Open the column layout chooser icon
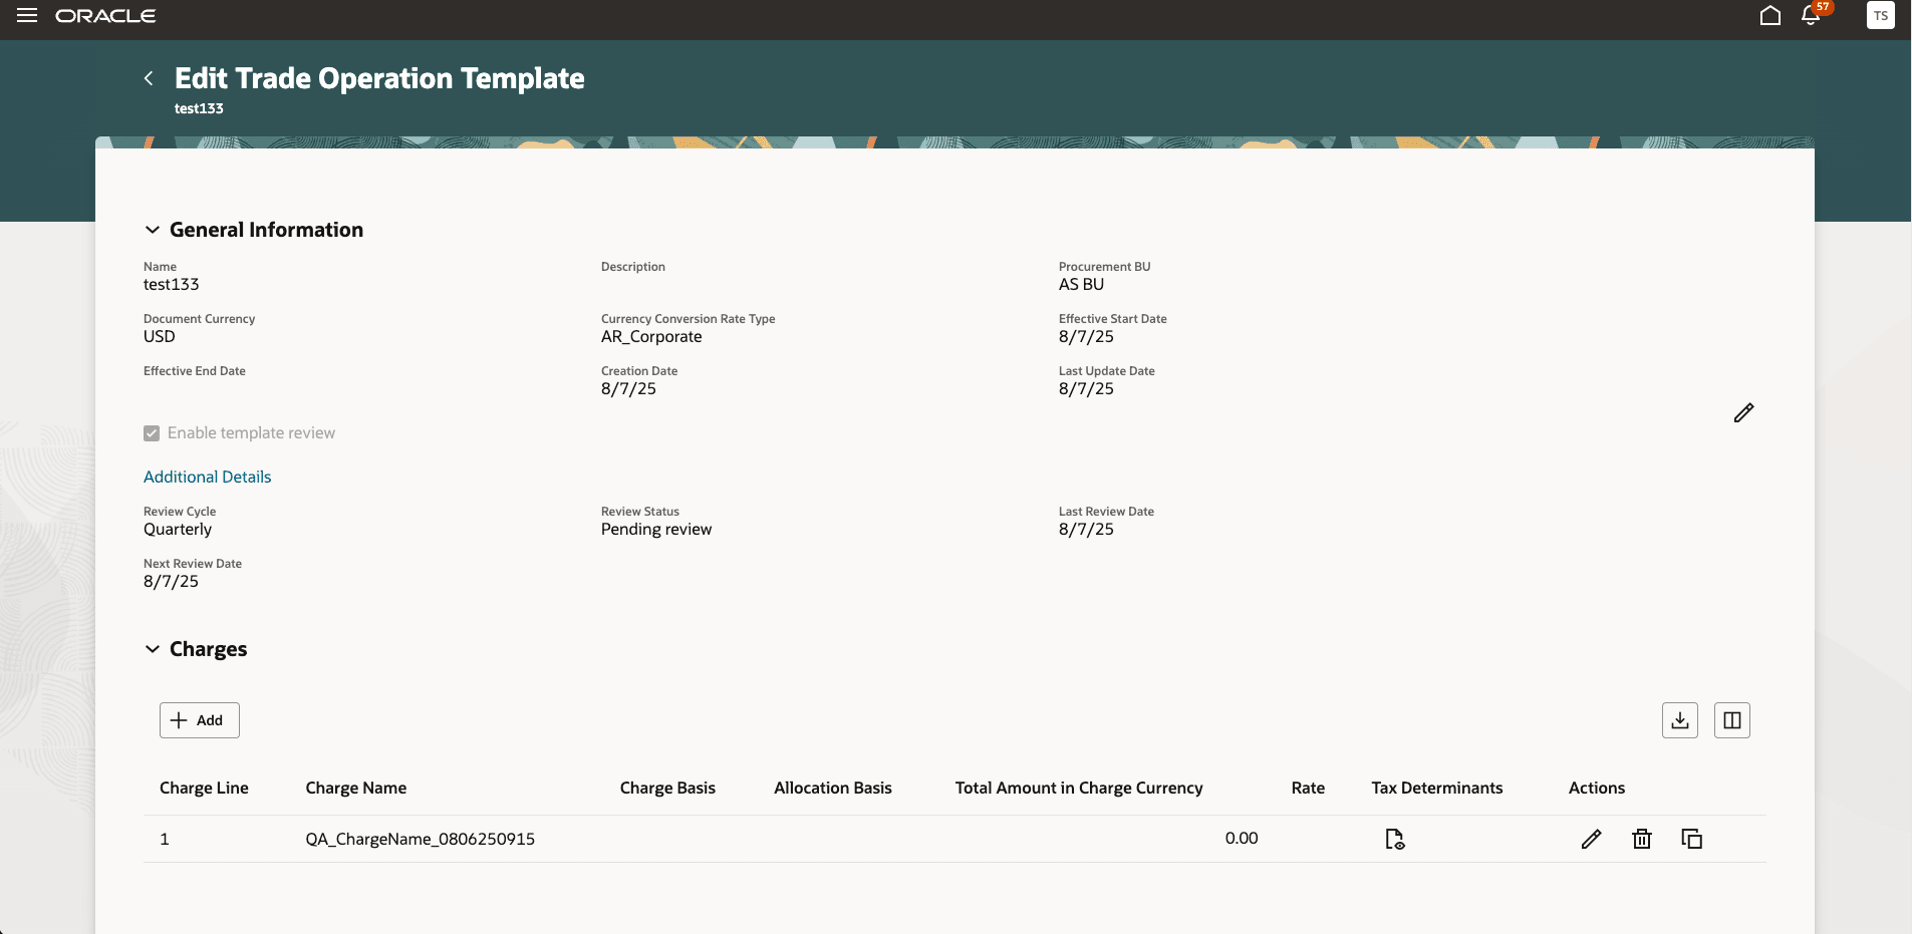The height and width of the screenshot is (934, 1912). (x=1732, y=720)
